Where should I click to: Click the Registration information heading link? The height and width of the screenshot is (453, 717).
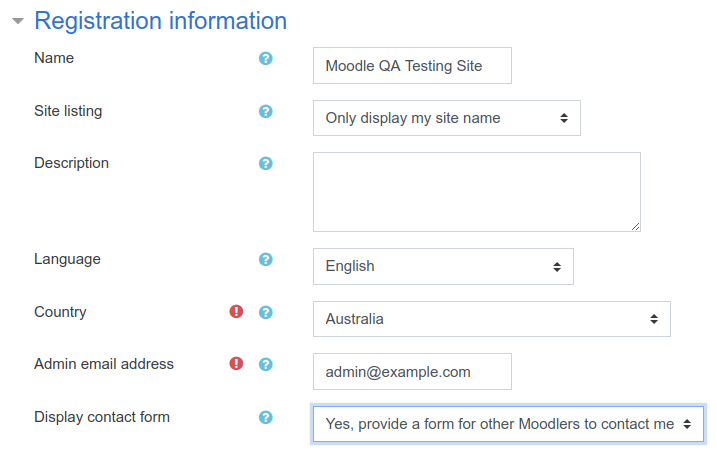click(161, 21)
